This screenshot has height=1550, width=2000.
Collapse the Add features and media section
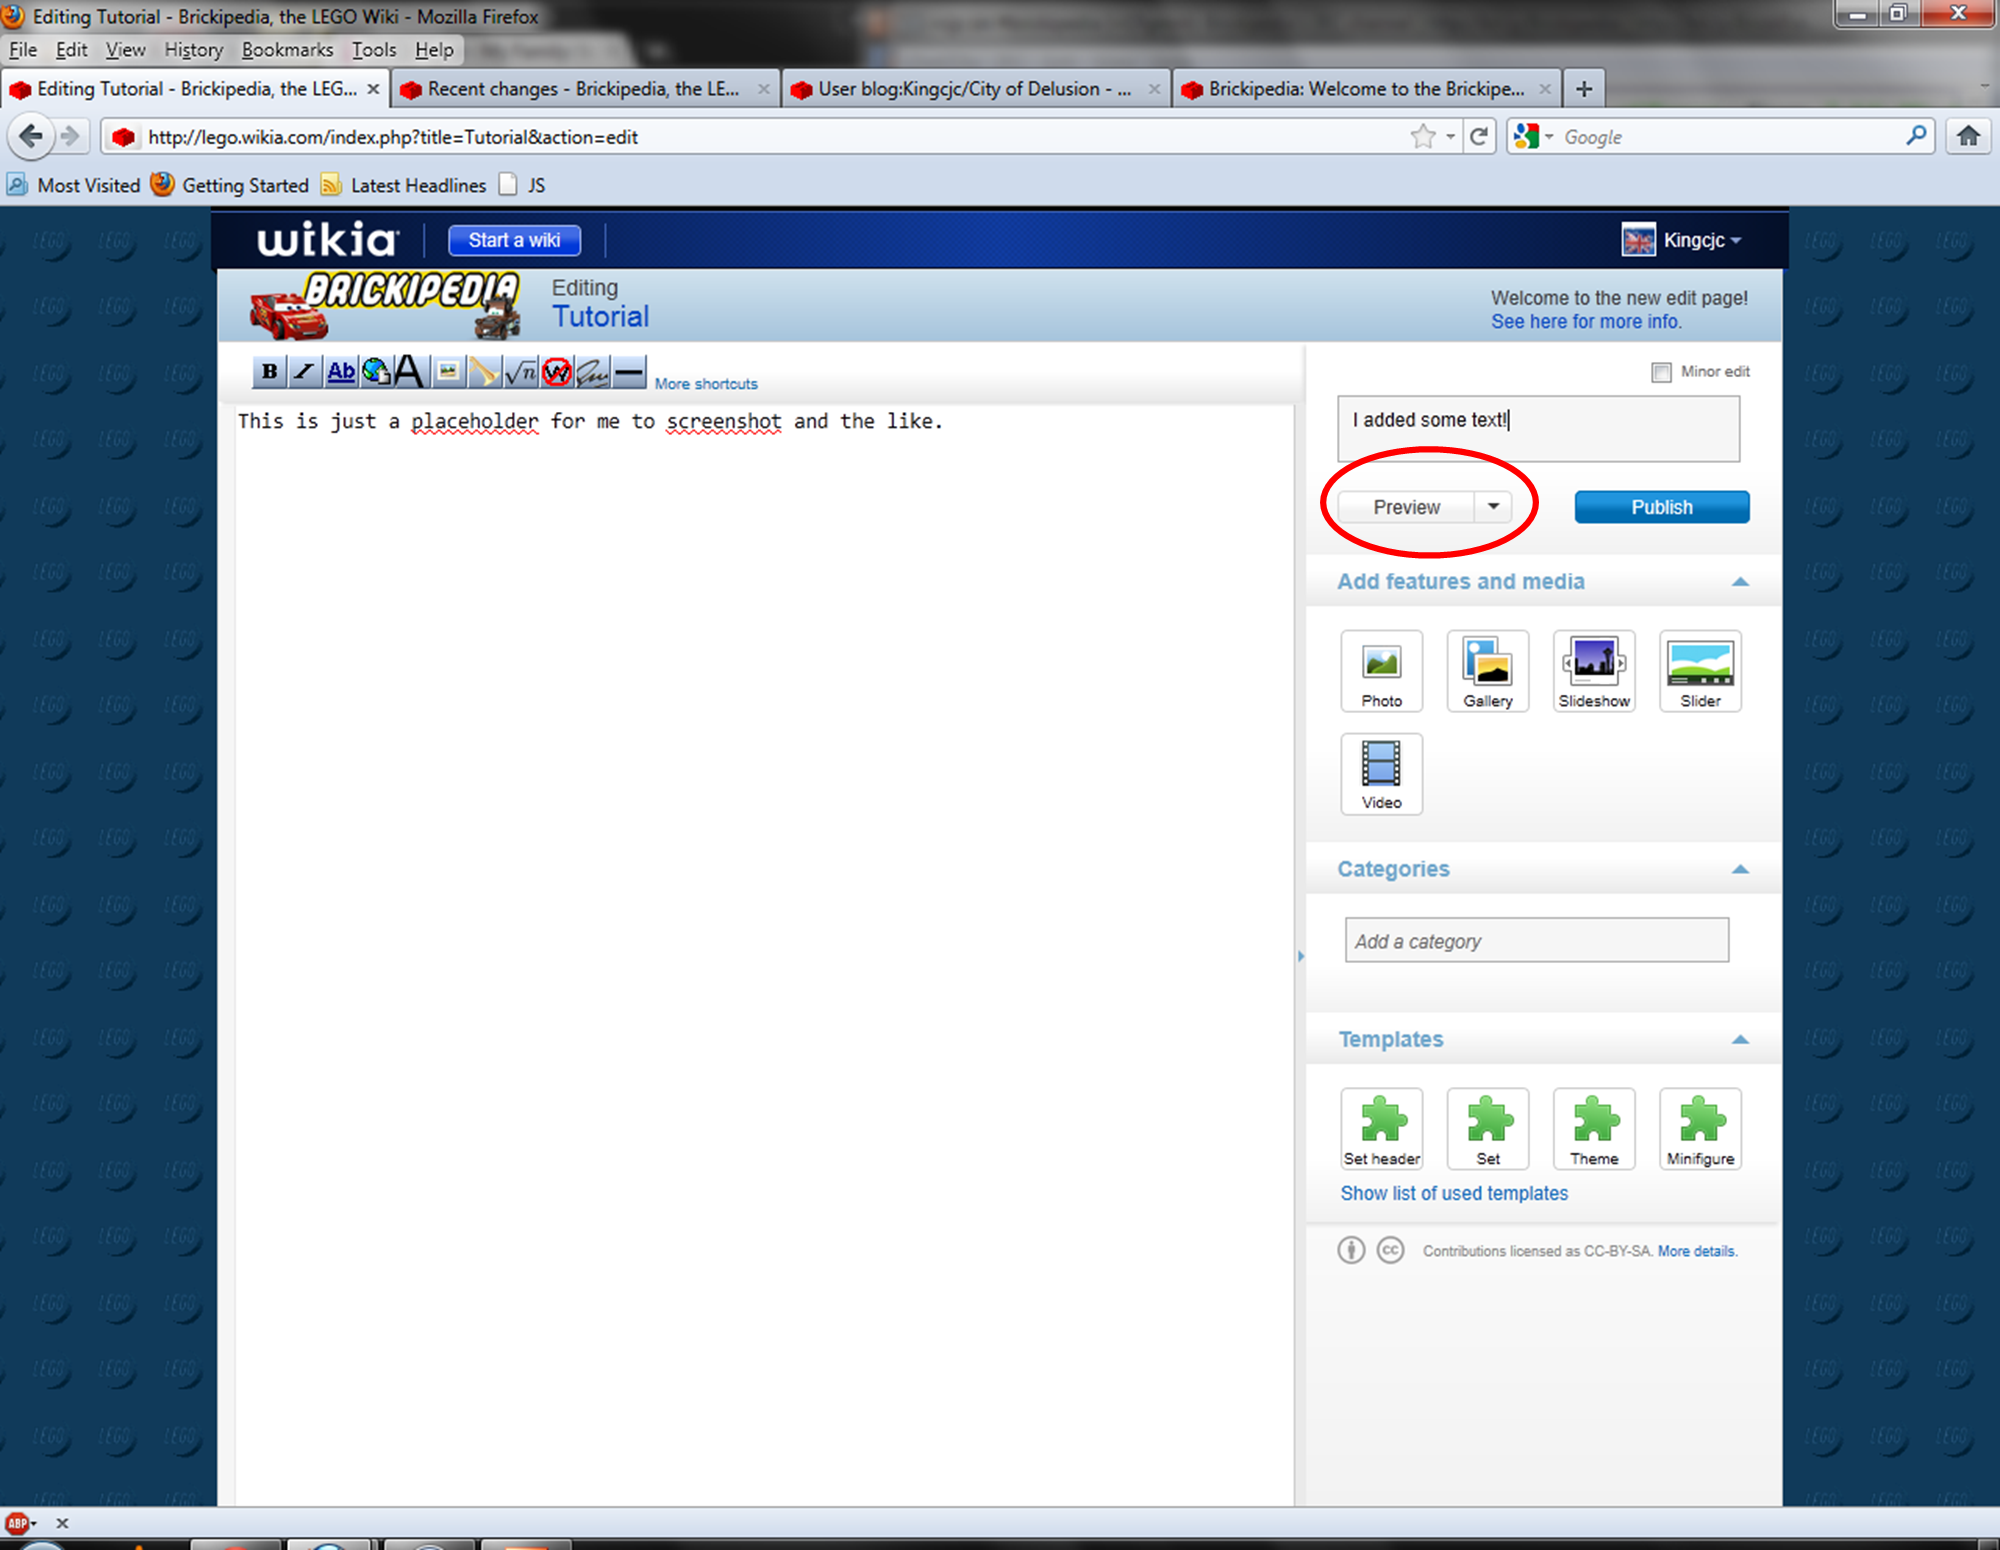click(x=1739, y=582)
